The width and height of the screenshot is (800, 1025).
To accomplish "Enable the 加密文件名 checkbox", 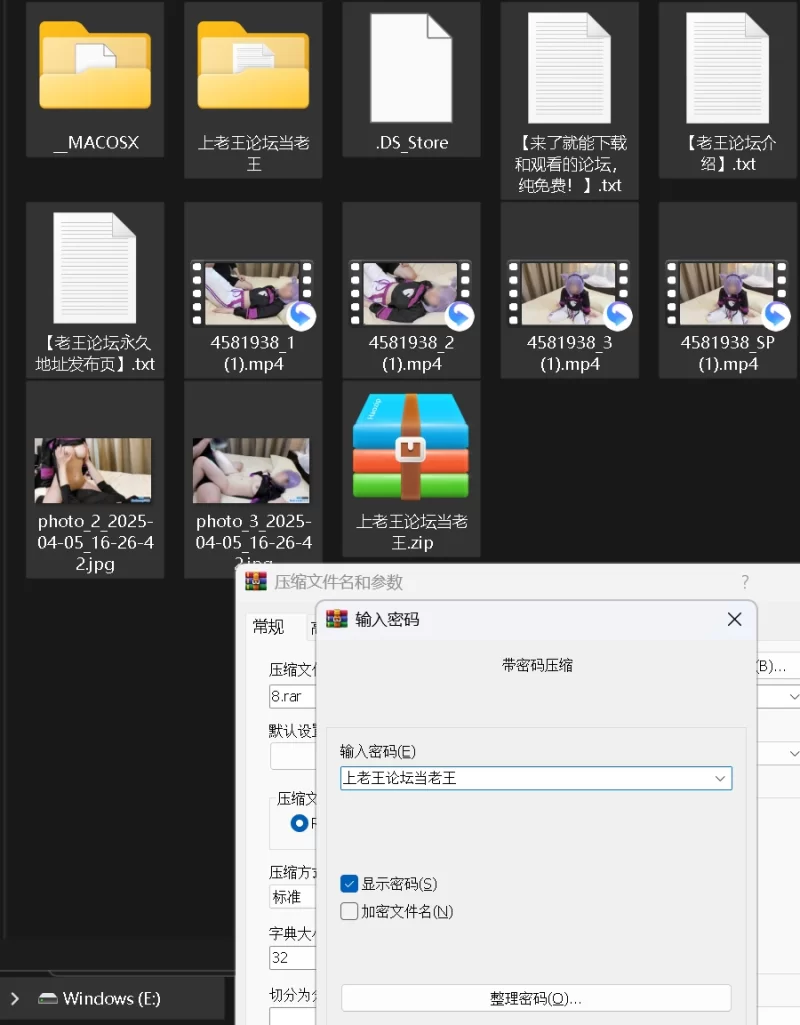I will pyautogui.click(x=349, y=911).
